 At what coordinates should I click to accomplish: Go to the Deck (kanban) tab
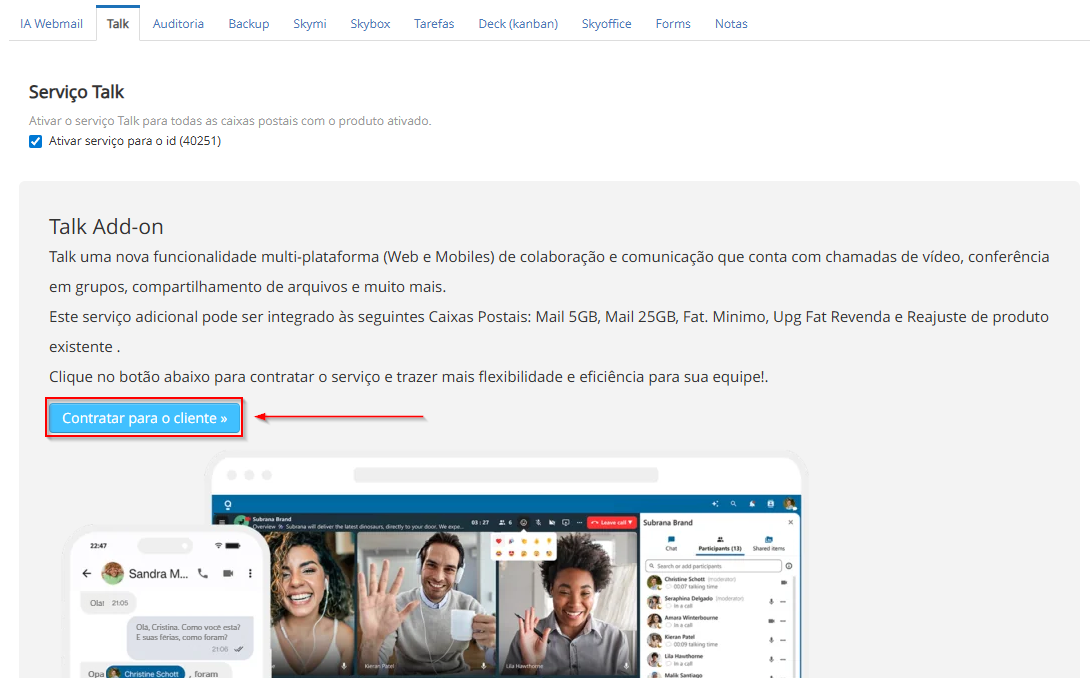coord(518,23)
